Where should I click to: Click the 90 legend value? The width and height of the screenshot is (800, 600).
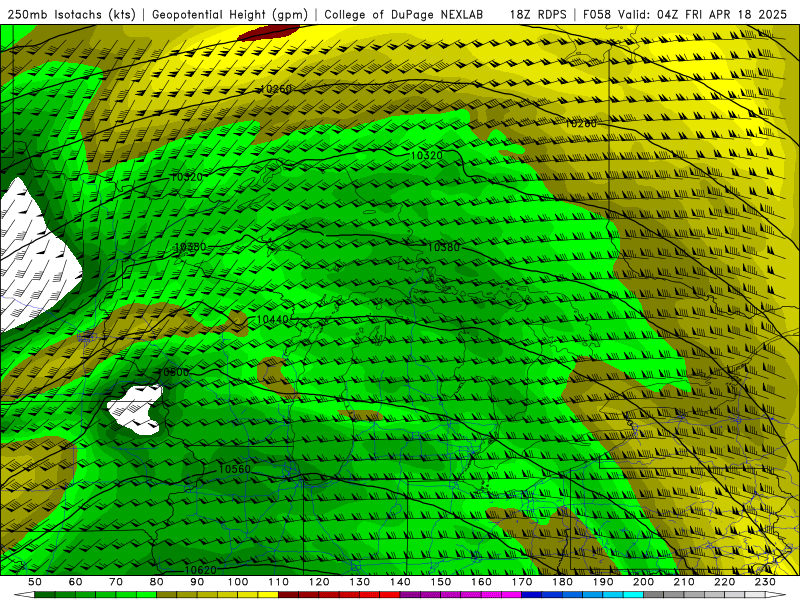197,582
